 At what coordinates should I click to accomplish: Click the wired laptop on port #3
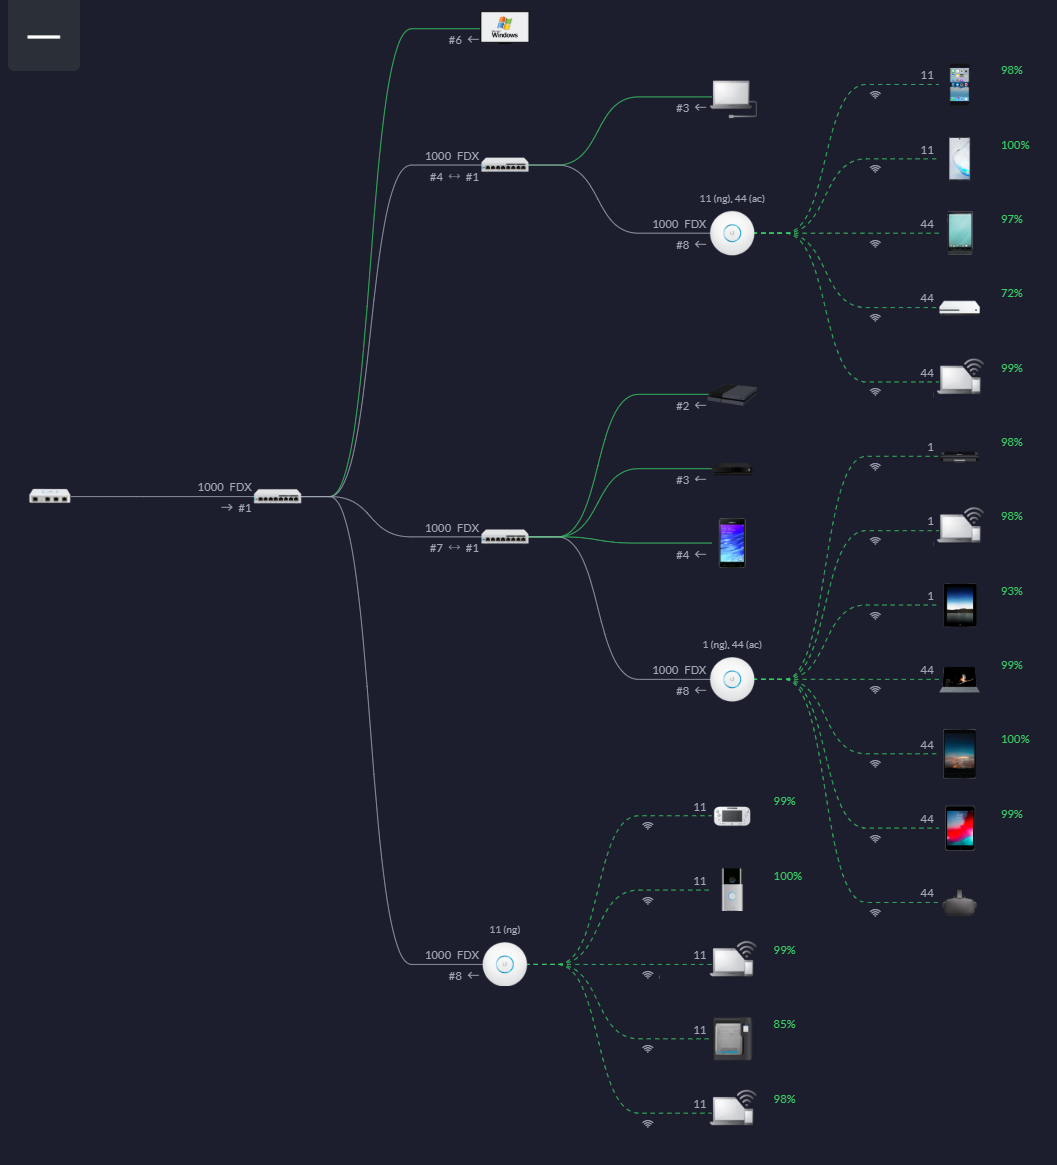coord(733,97)
